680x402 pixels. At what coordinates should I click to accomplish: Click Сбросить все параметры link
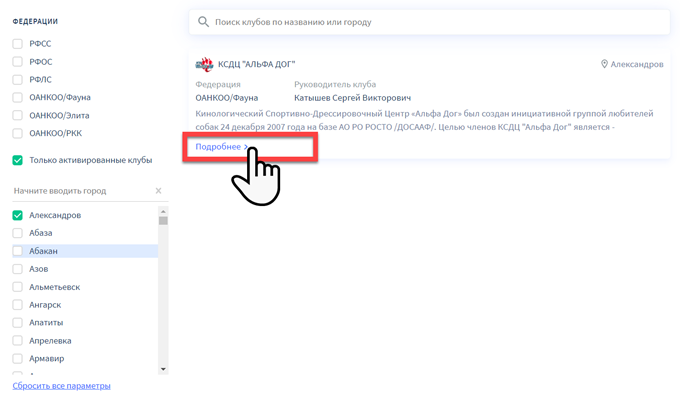pos(62,386)
